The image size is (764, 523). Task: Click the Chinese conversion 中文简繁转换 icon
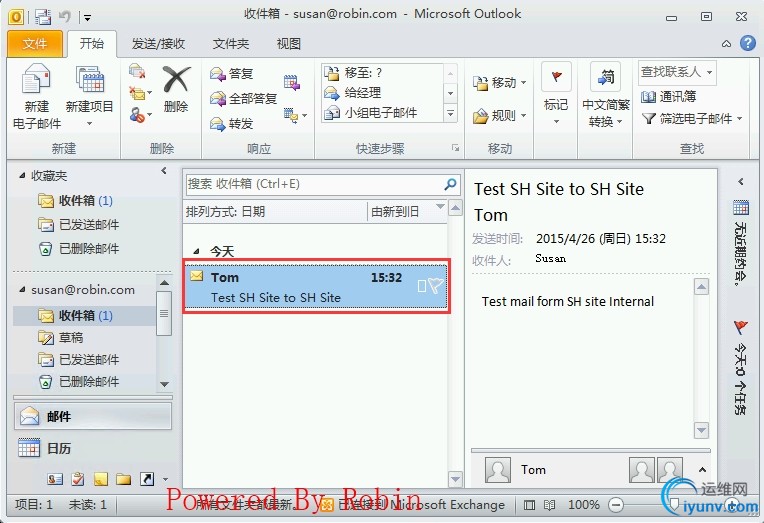click(x=606, y=77)
